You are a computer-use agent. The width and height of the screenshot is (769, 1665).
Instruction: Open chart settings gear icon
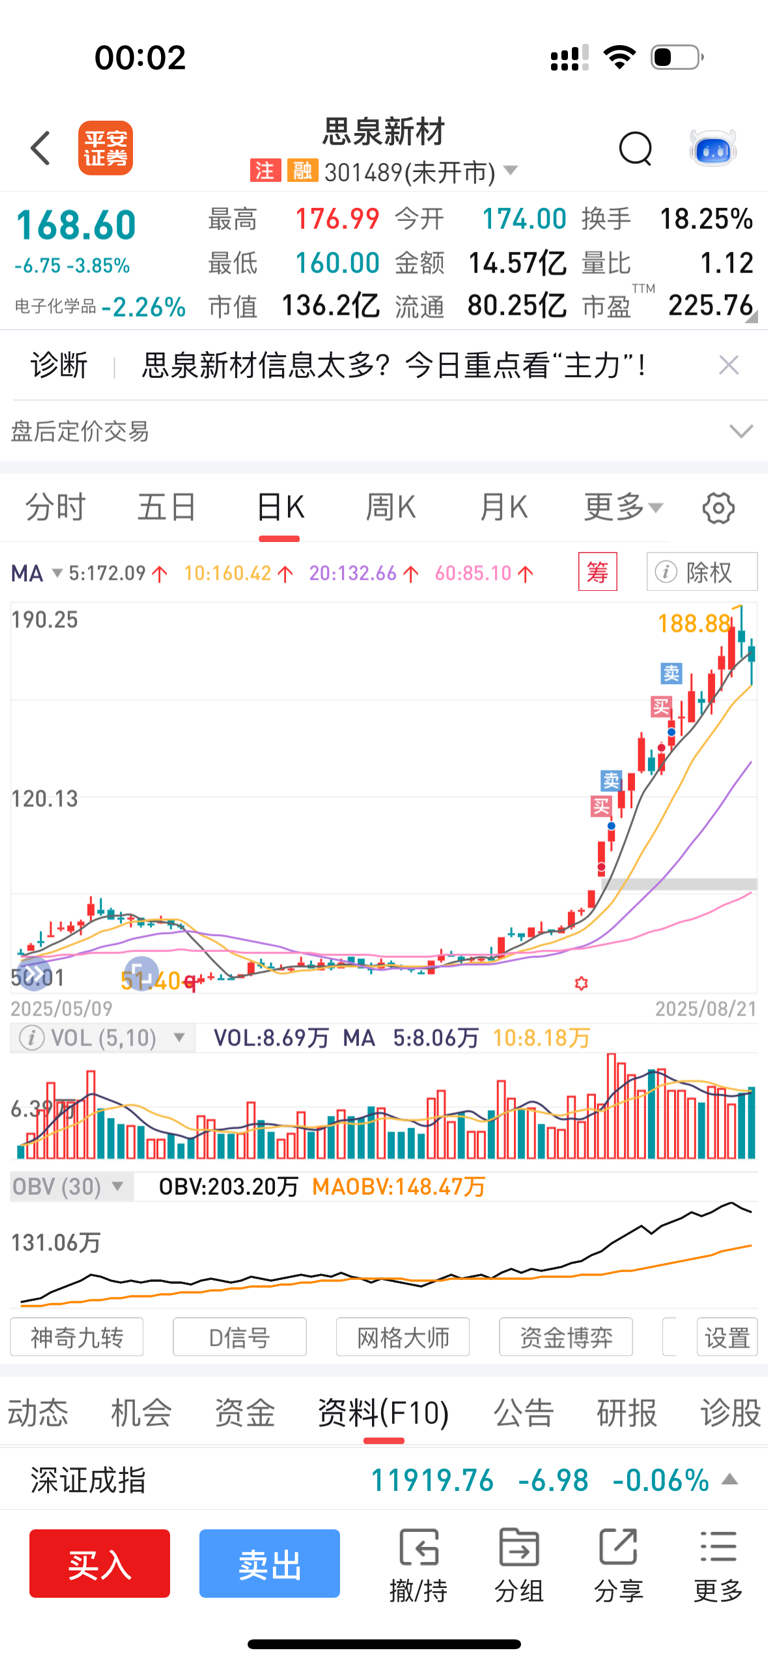click(718, 508)
